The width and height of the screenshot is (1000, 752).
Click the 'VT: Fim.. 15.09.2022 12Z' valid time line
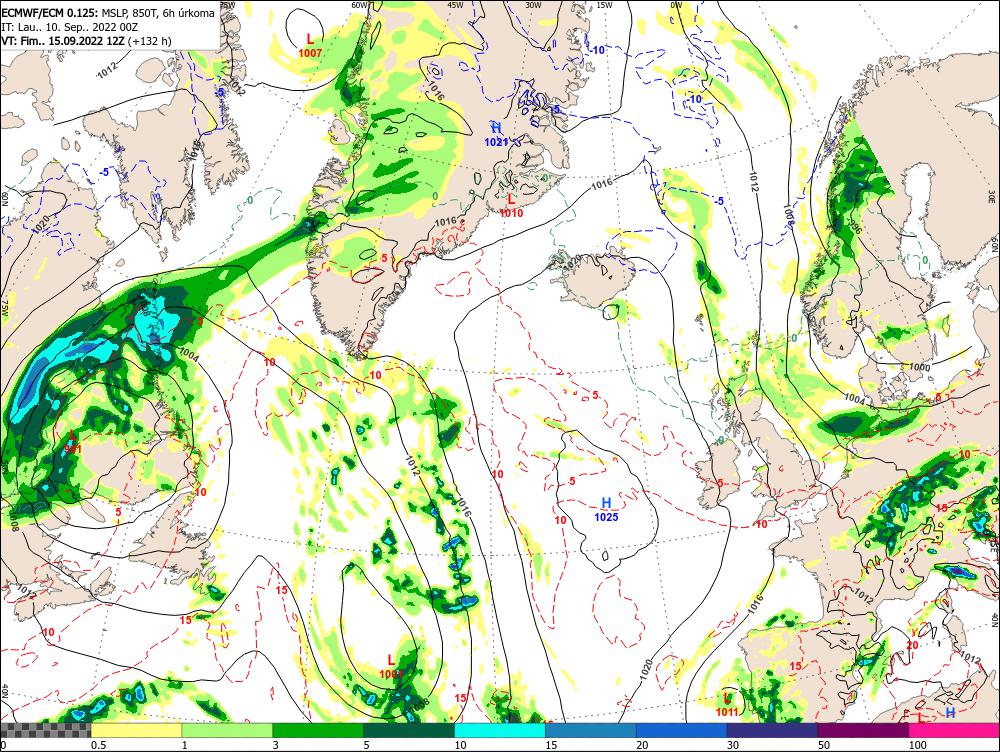coord(63,41)
